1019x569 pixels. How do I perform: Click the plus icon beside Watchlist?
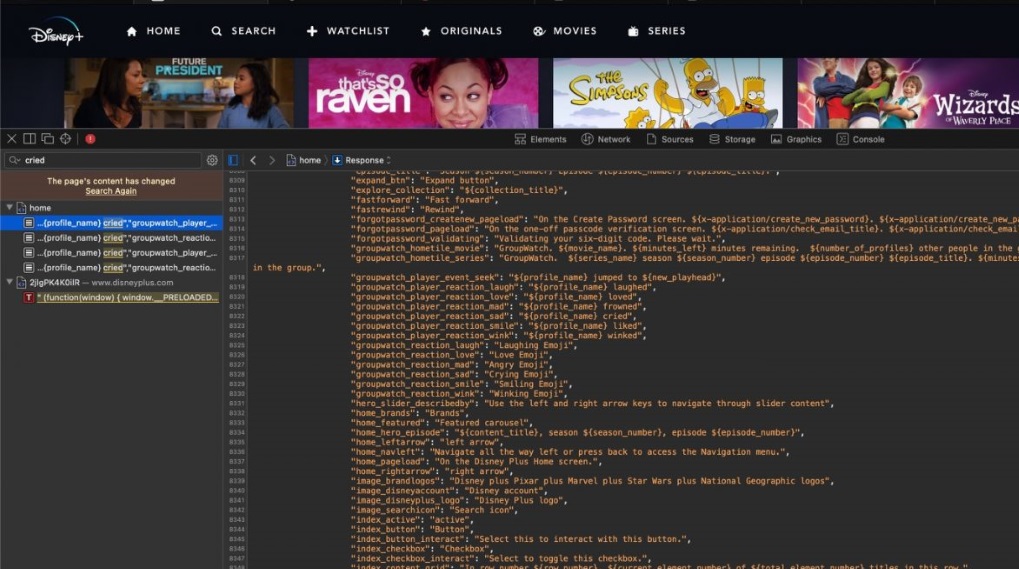[312, 31]
